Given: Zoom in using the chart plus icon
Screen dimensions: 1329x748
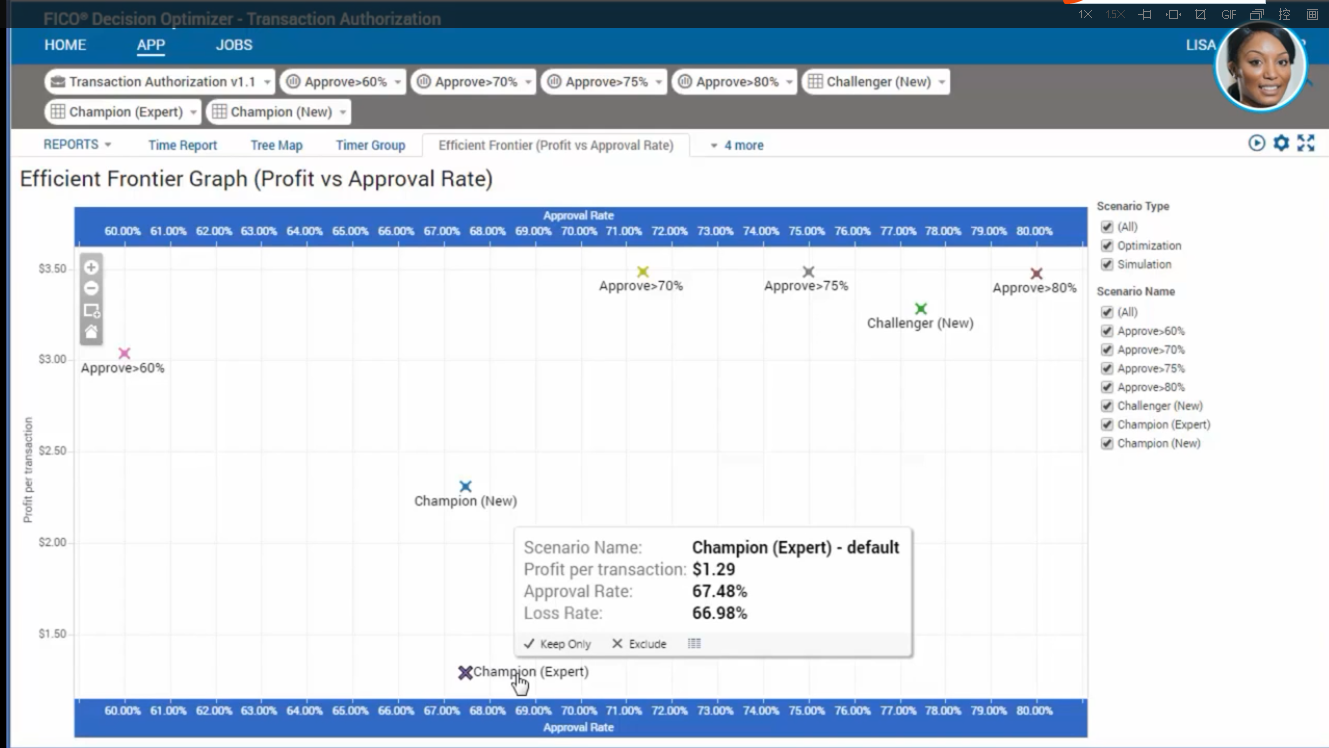Looking at the screenshot, I should click(91, 267).
